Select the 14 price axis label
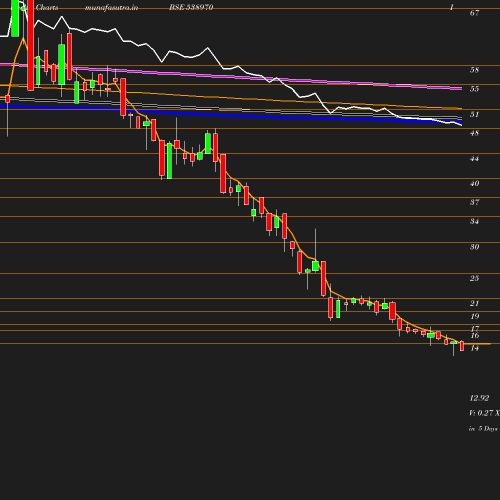Viewport: 500px width, 500px height. point(474,348)
